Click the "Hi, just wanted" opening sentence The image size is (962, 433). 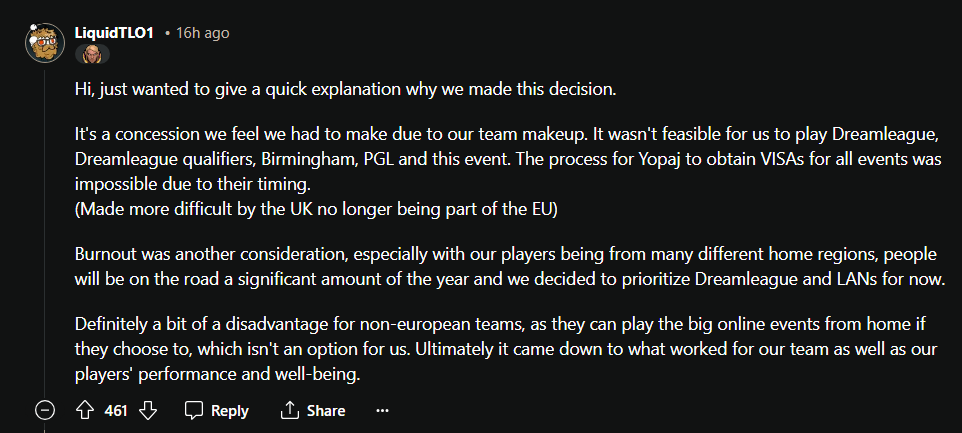[346, 89]
